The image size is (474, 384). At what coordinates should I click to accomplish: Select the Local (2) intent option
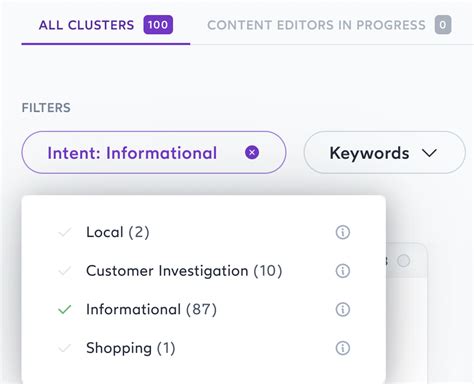(x=204, y=232)
